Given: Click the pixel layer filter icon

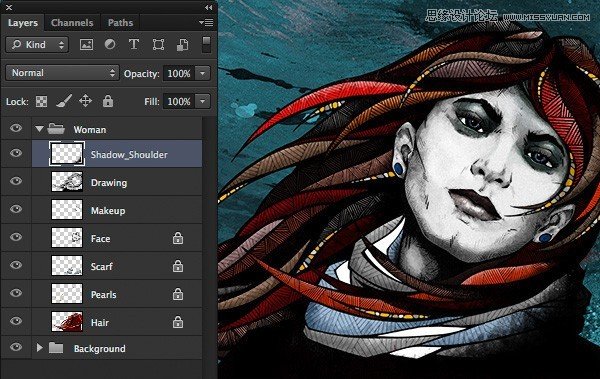Looking at the screenshot, I should point(86,45).
